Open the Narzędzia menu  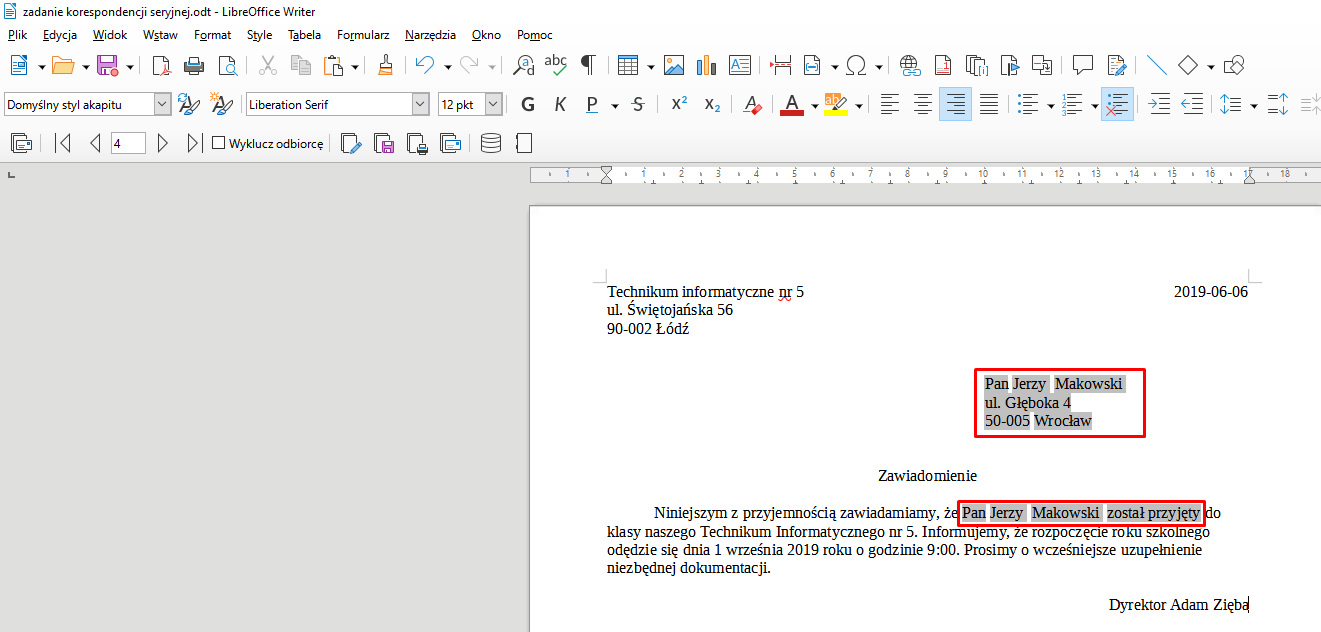430,35
